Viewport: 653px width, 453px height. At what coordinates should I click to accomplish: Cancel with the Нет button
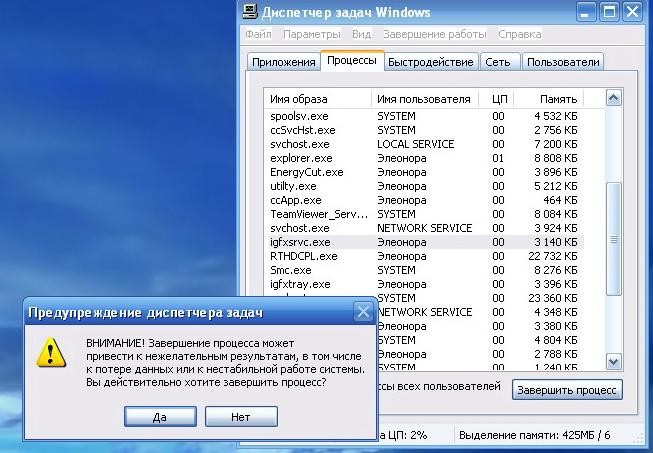241,417
